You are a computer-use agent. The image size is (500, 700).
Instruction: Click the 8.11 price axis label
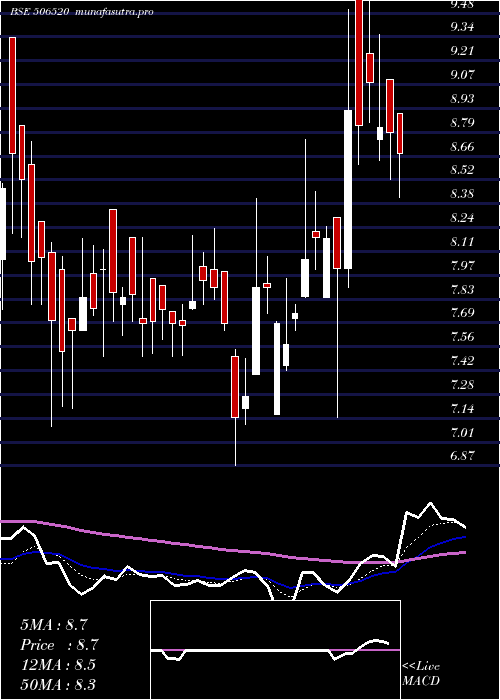coord(462,242)
